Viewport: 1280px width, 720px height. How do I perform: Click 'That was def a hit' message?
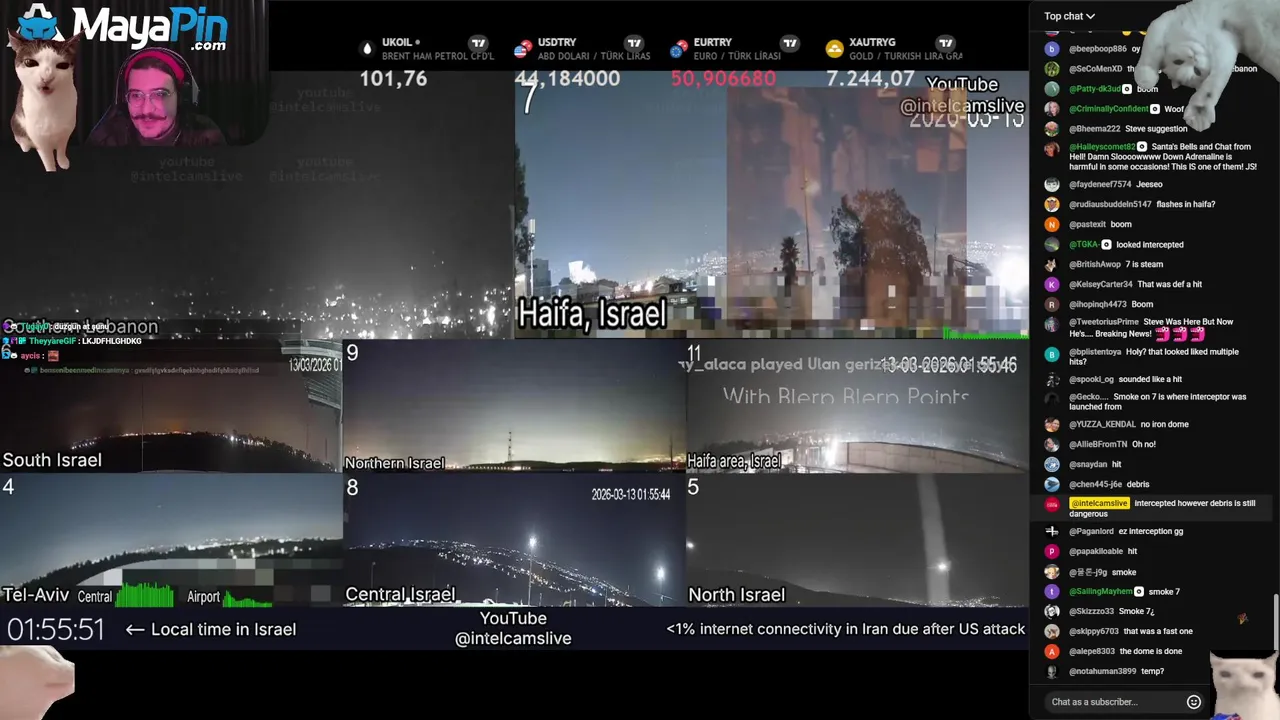click(1170, 284)
